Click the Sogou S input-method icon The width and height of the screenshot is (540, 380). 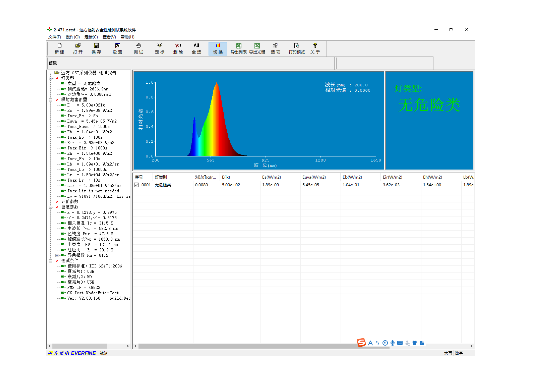(361, 342)
